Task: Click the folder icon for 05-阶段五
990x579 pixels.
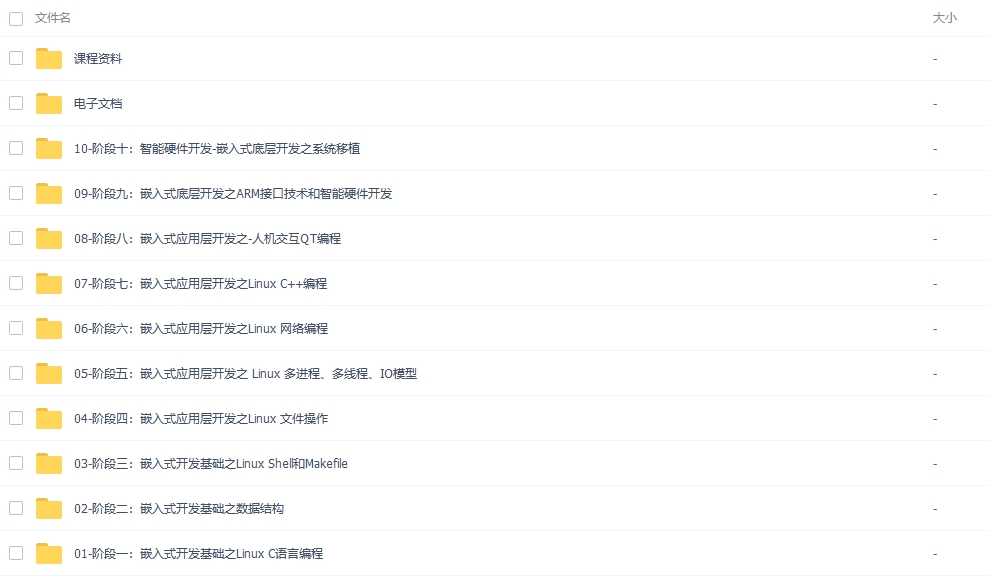Action: (49, 374)
